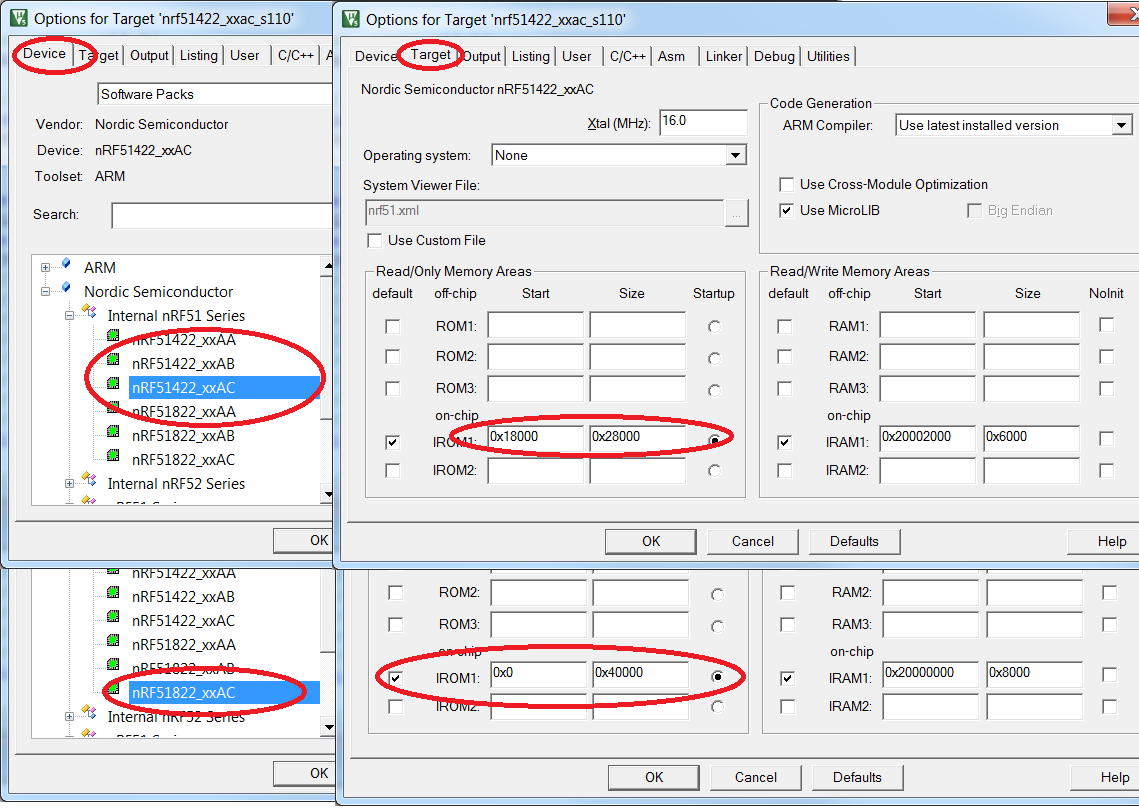Expand the ARM vendor node
Viewport: 1139px width, 808px height.
(x=45, y=267)
